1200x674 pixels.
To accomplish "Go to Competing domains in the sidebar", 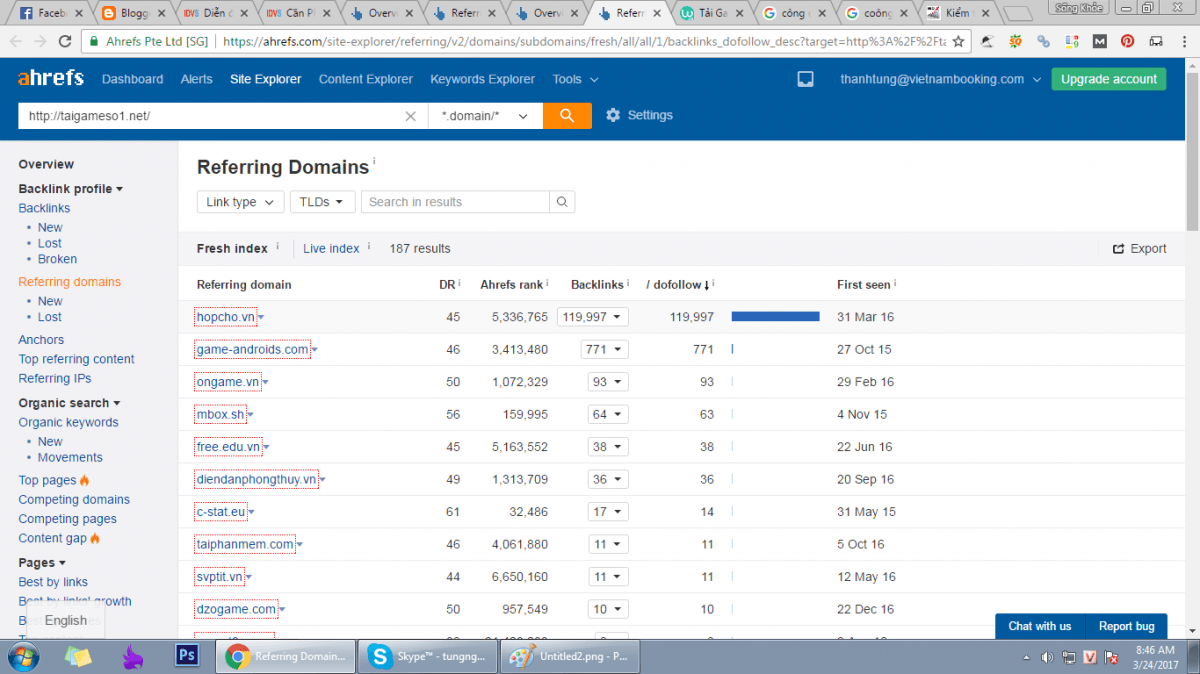I will [x=74, y=499].
